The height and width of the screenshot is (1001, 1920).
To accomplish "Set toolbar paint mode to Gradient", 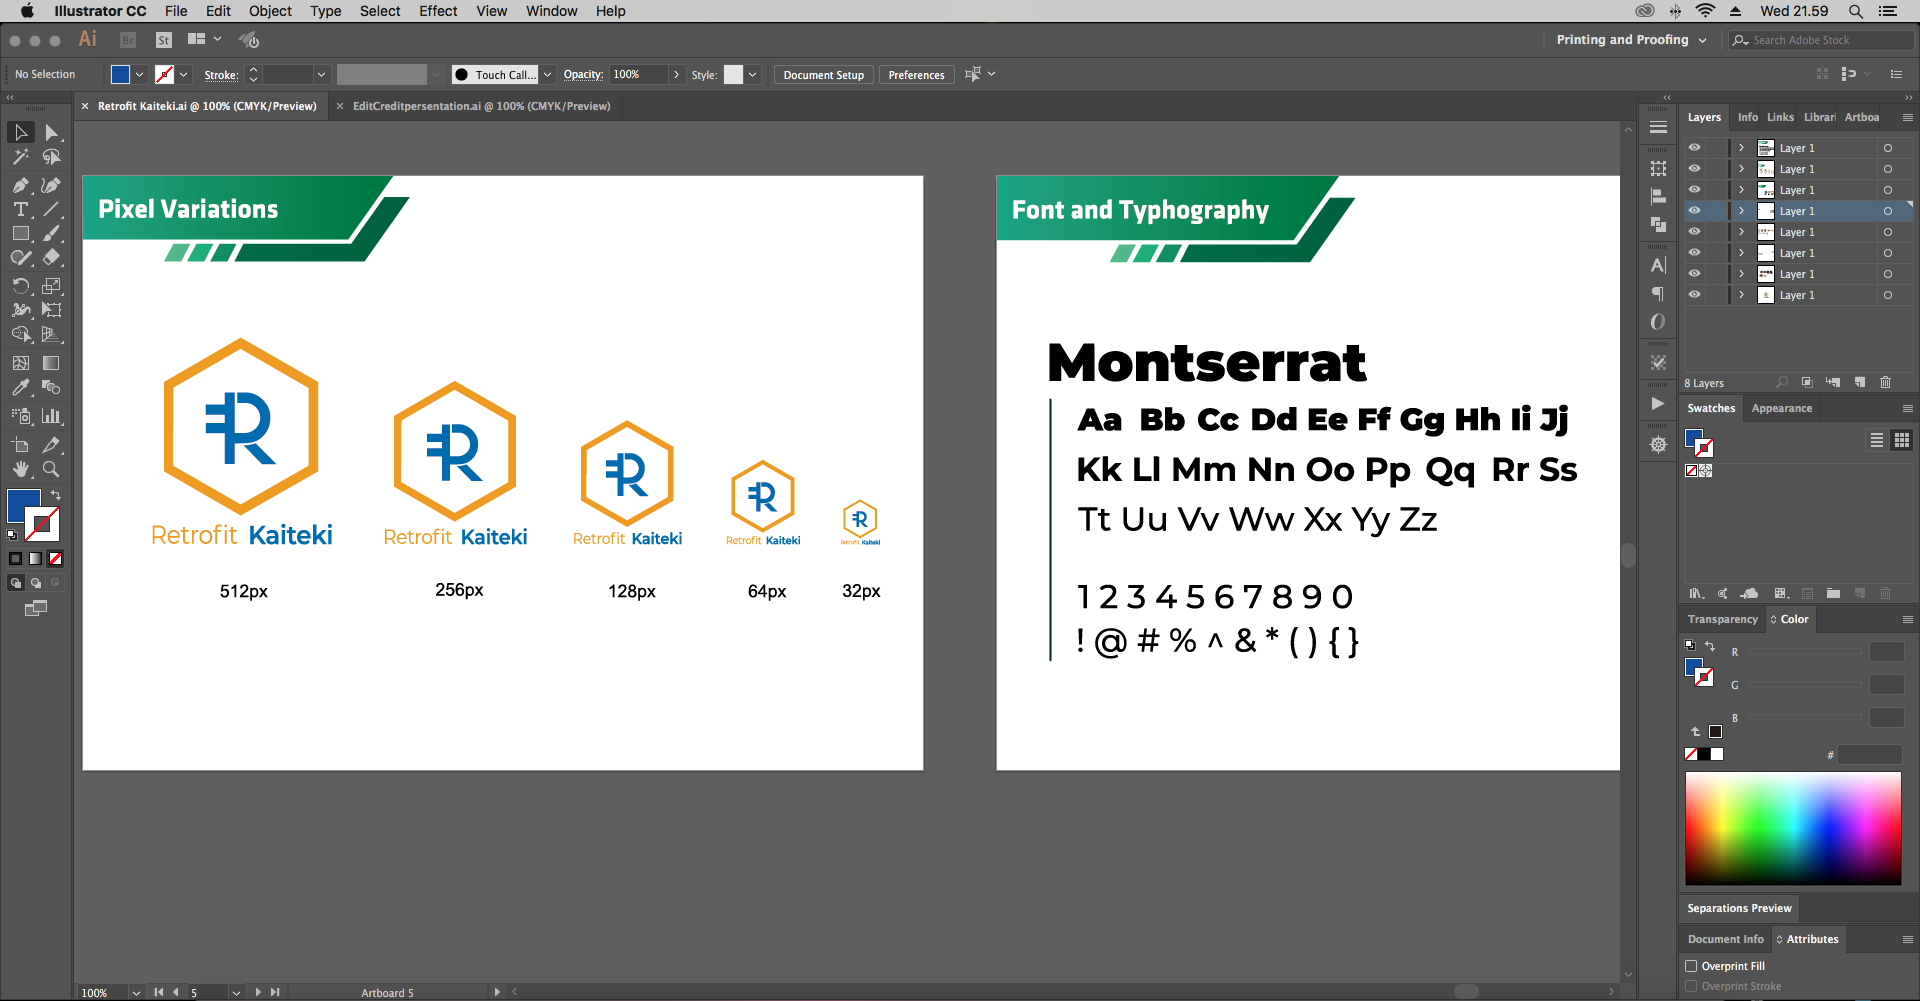I will point(36,559).
